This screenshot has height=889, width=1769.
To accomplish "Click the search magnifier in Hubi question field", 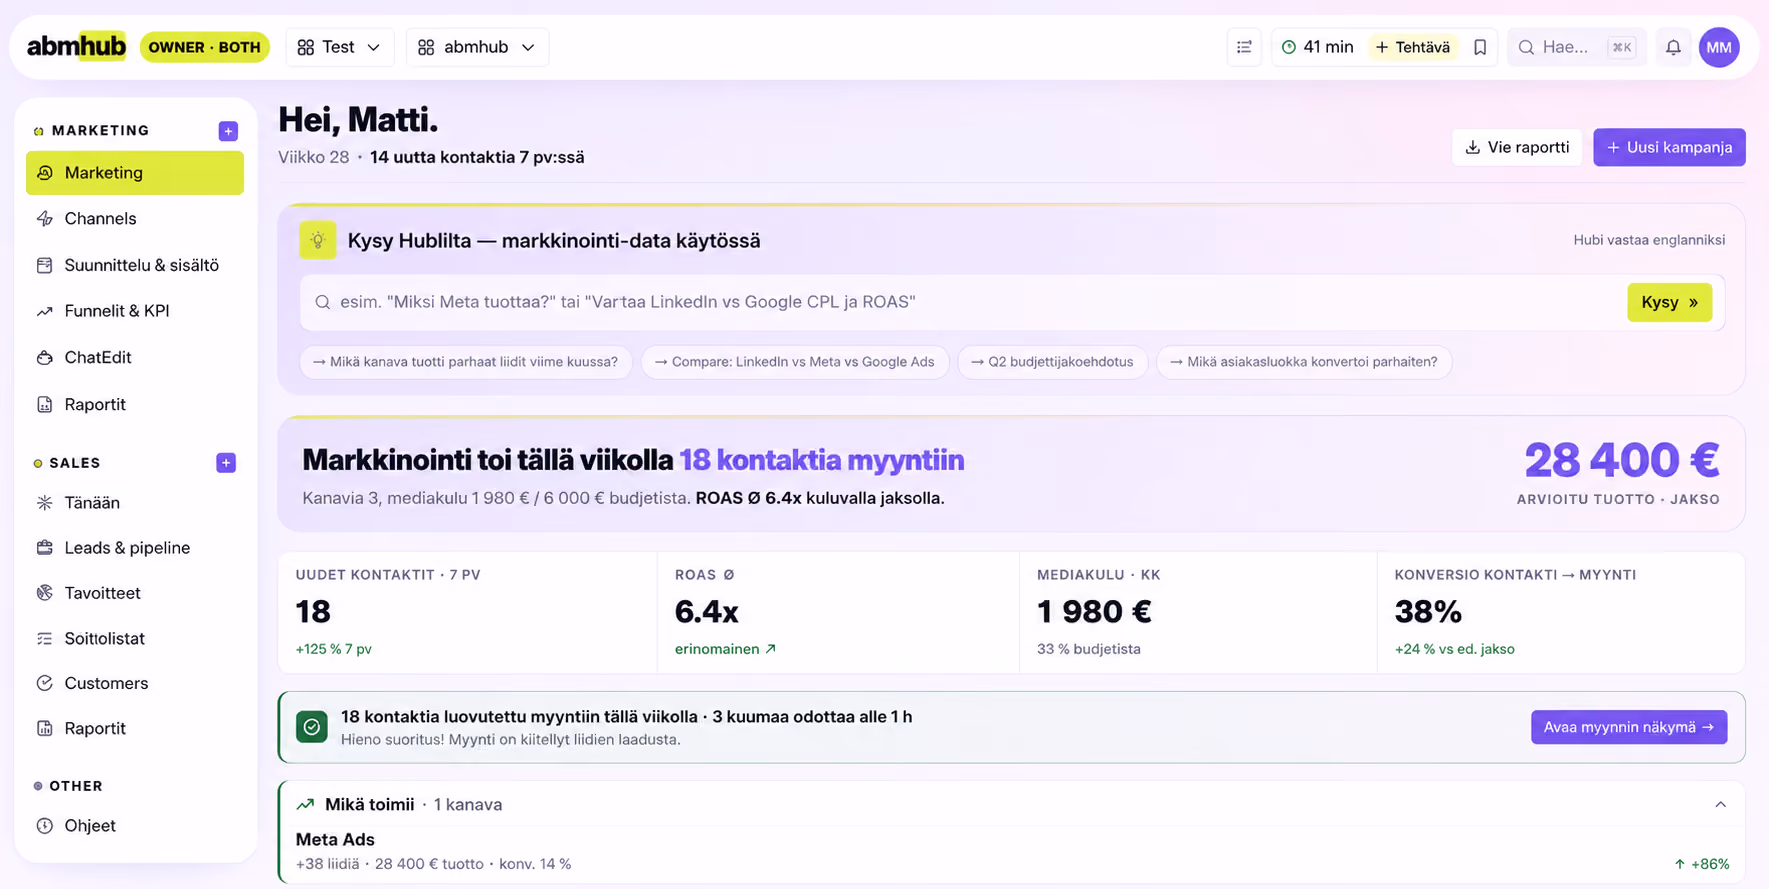I will click(323, 302).
